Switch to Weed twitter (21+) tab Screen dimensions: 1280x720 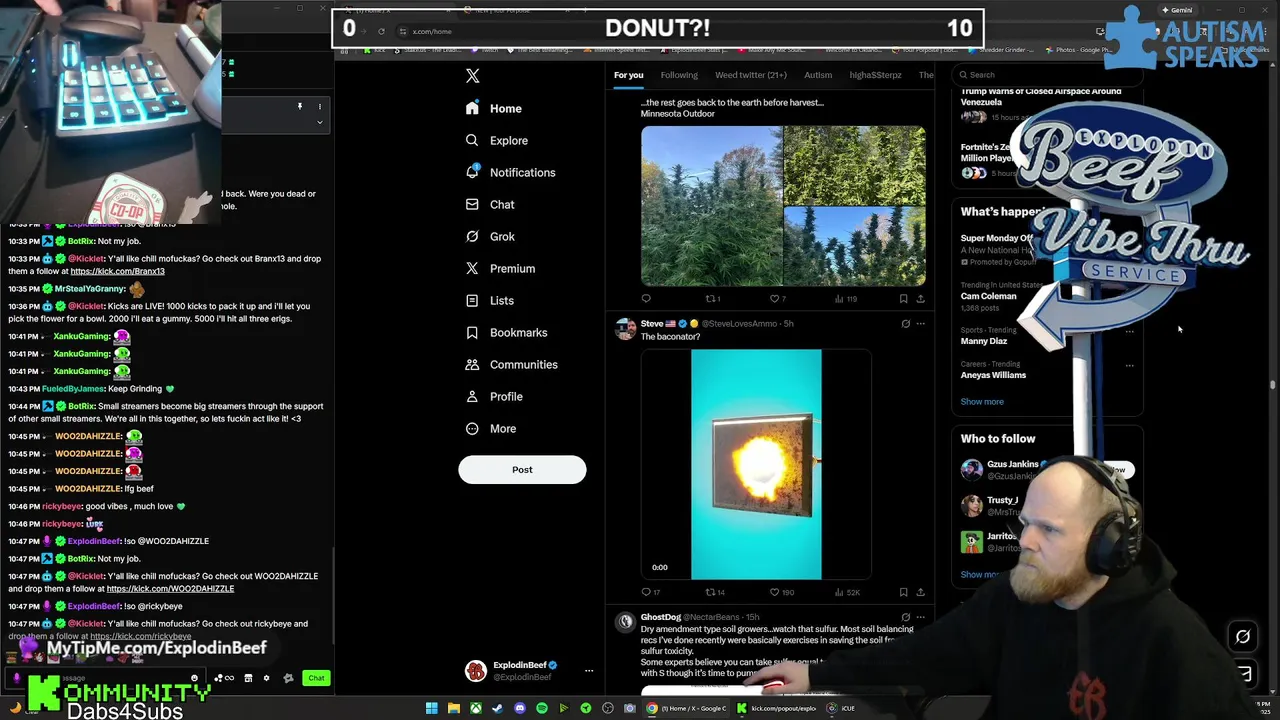[751, 75]
